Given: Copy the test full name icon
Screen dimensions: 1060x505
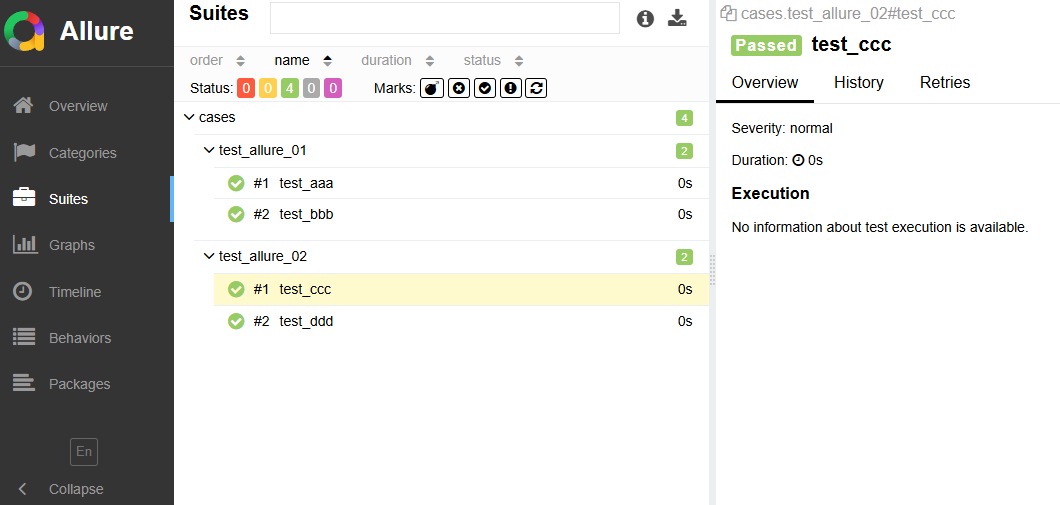Looking at the screenshot, I should pyautogui.click(x=728, y=13).
